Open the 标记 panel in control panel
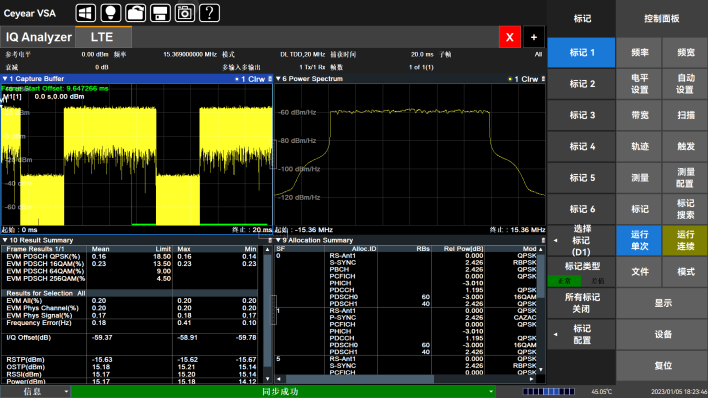Screen dimensions: 708x398 pos(639,209)
